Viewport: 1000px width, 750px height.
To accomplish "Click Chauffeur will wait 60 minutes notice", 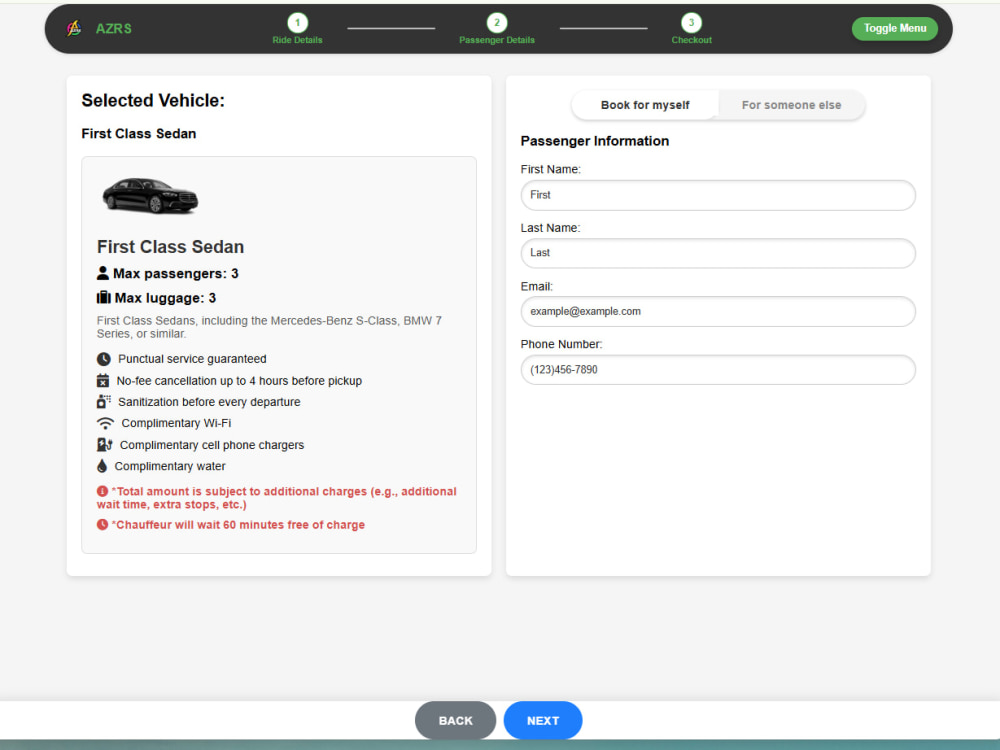I will [x=238, y=525].
